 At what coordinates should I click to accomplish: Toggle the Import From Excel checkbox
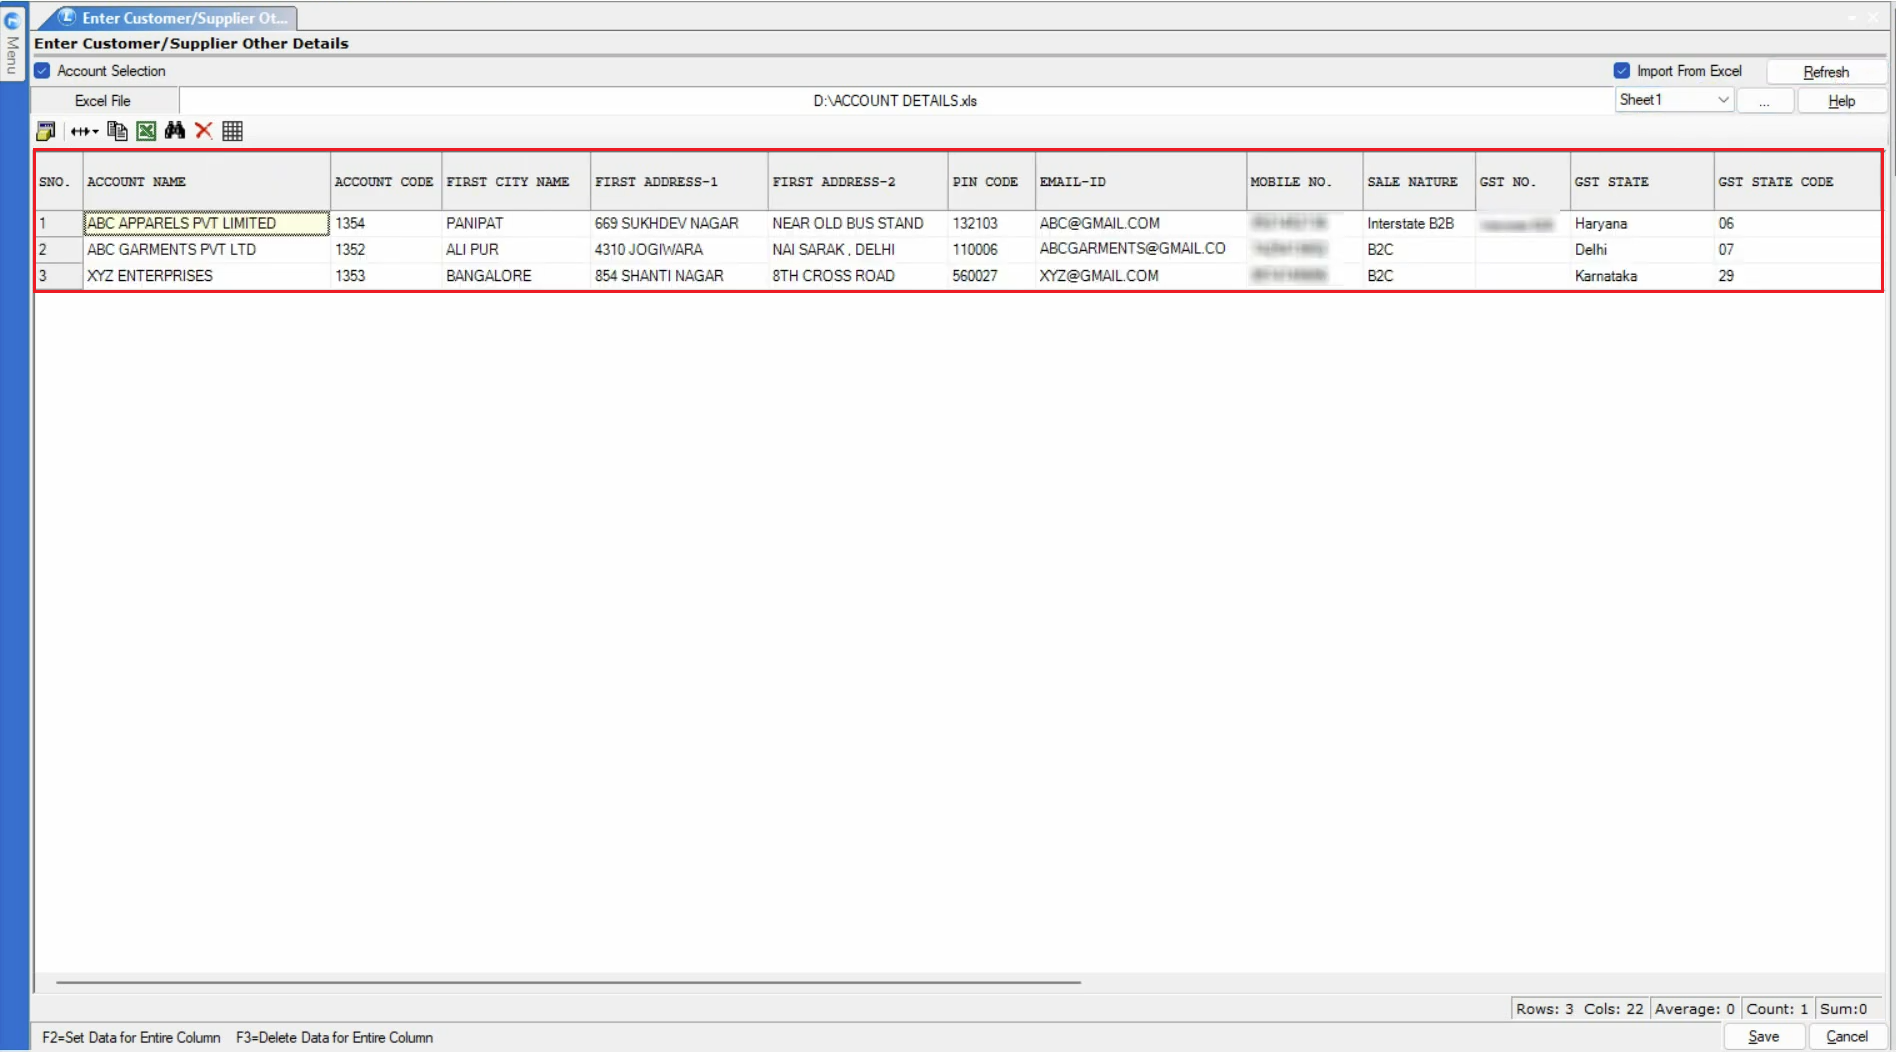tap(1621, 71)
